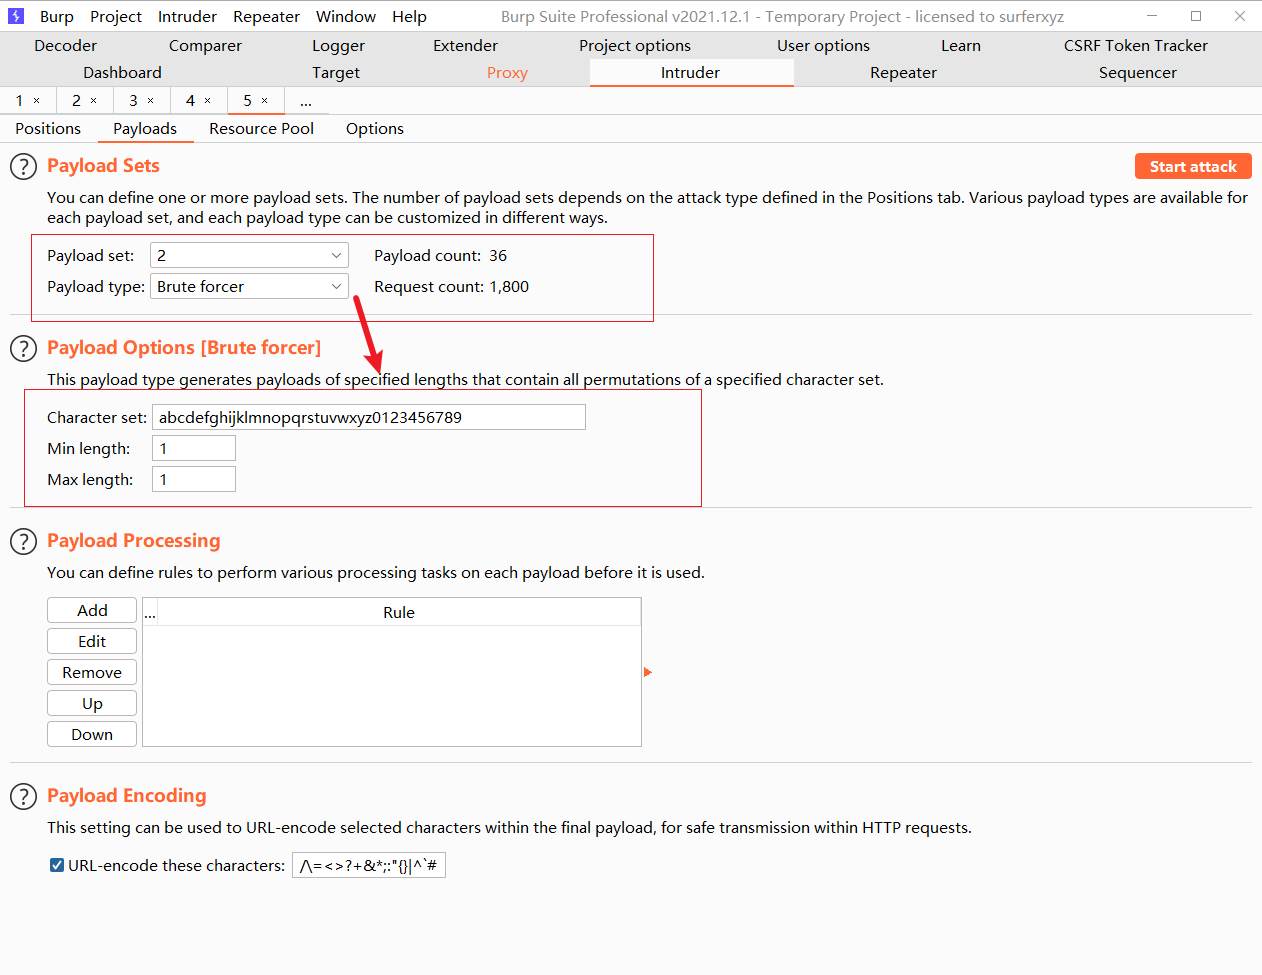Click the Start attack button
This screenshot has height=975, width=1262.
(1193, 167)
